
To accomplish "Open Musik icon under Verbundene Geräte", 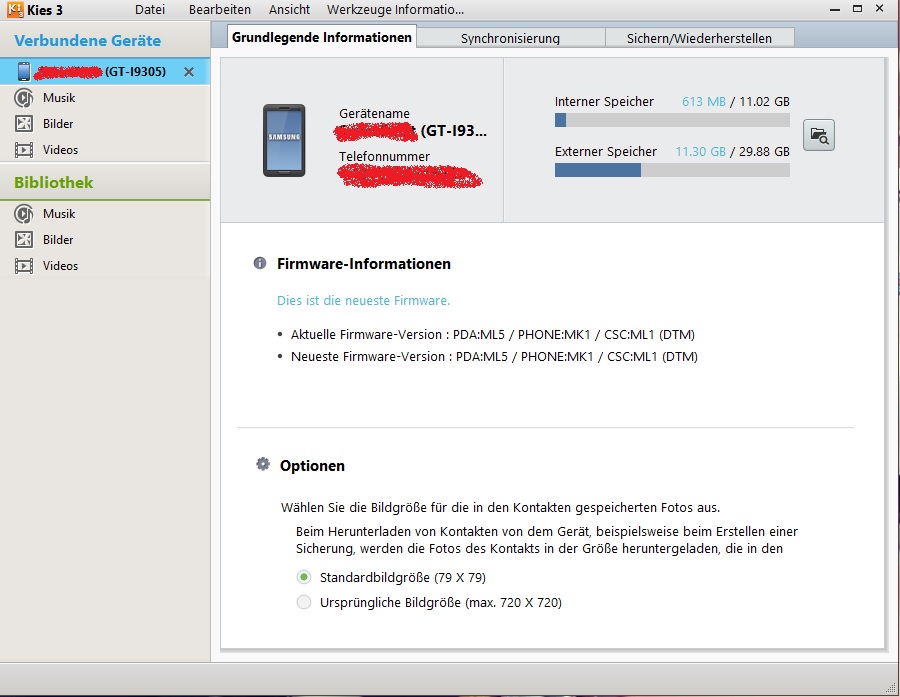I will [x=24, y=98].
